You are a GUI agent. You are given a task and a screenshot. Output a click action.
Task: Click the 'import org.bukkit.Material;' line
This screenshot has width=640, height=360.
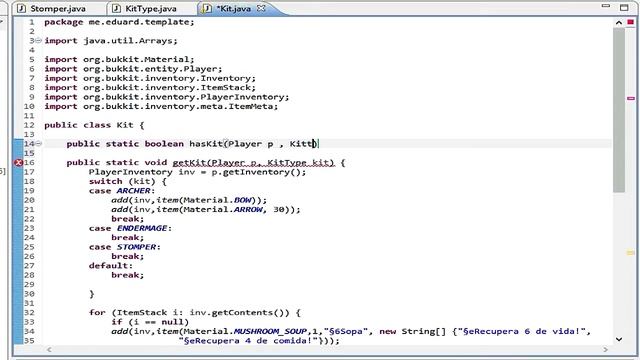point(119,60)
